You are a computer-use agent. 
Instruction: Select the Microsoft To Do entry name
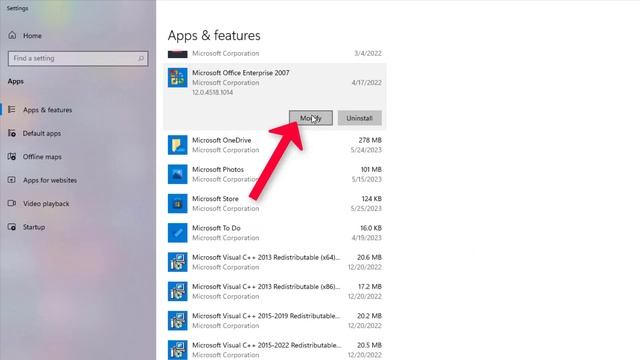[x=216, y=228]
